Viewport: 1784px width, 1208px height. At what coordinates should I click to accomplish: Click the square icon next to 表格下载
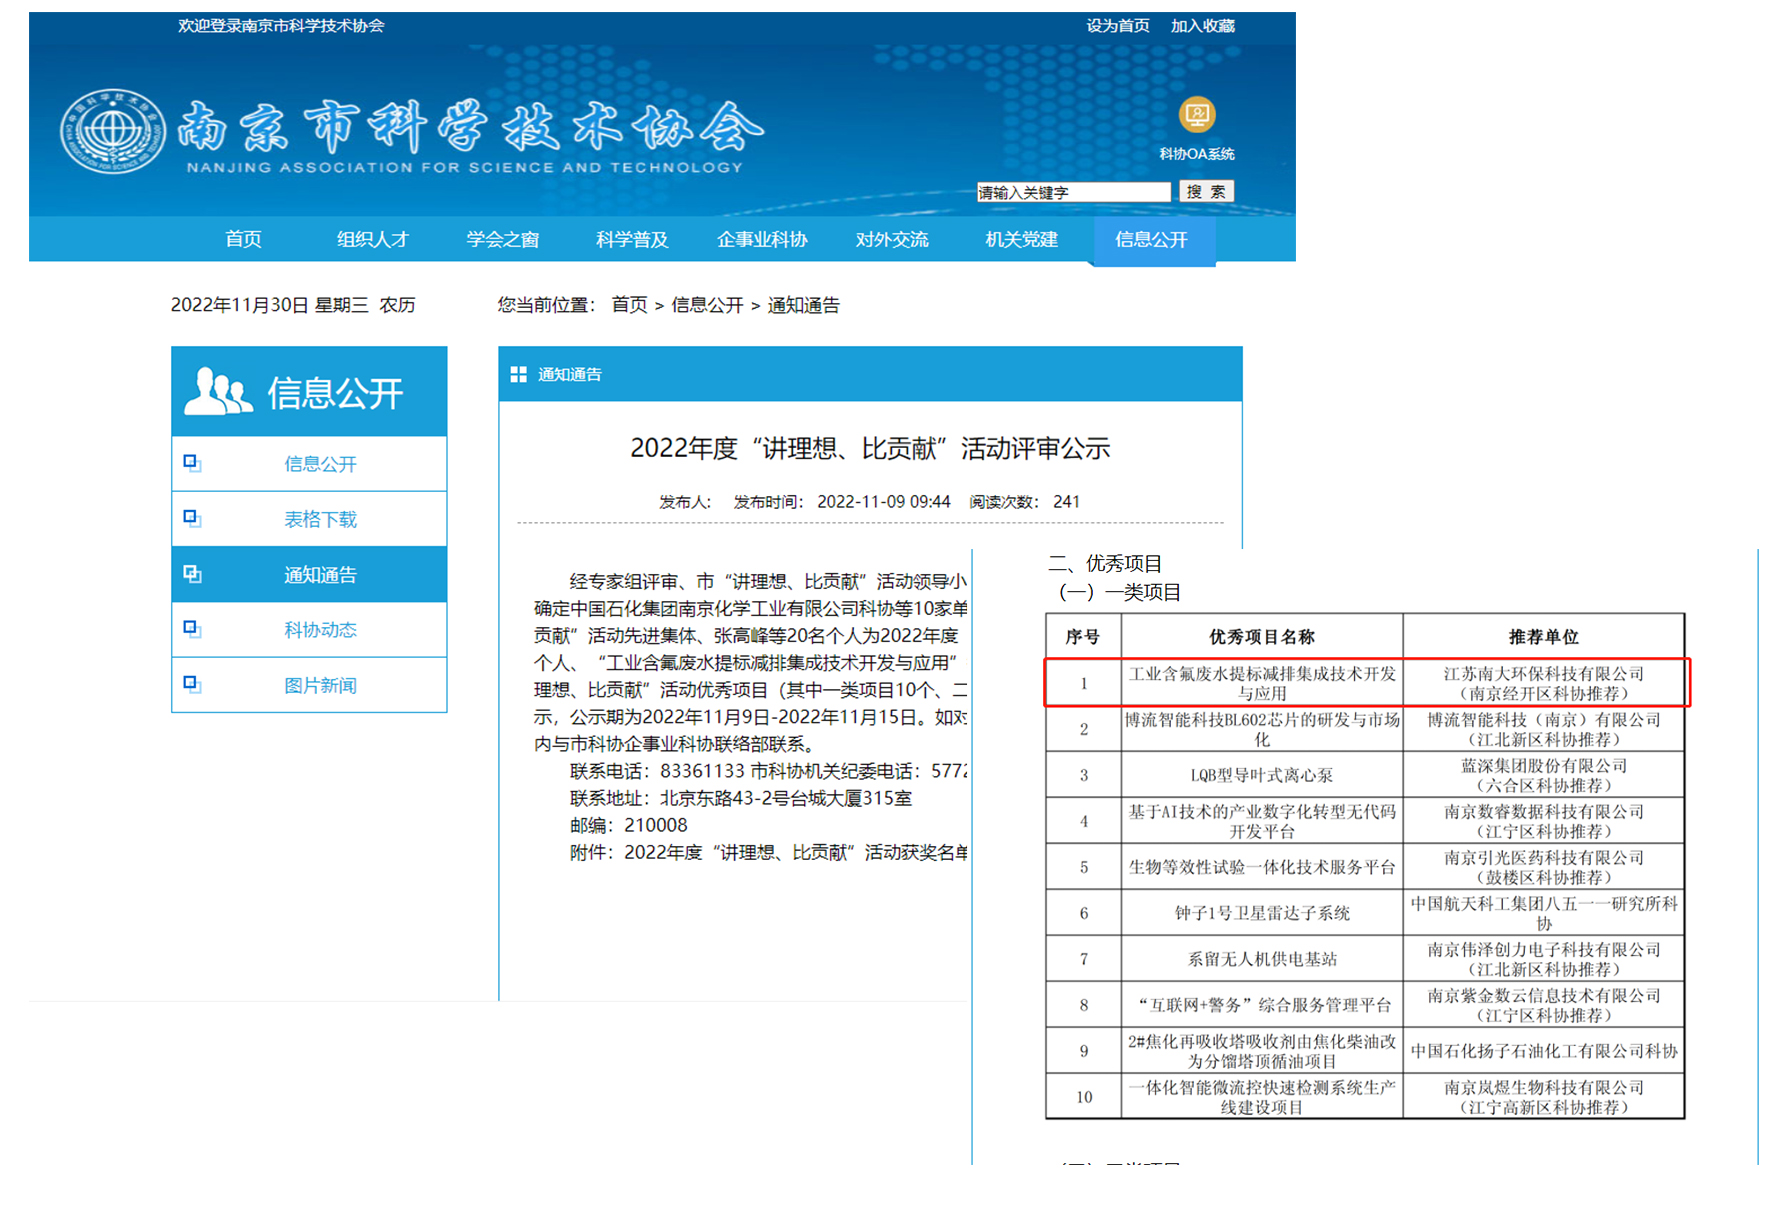[192, 518]
